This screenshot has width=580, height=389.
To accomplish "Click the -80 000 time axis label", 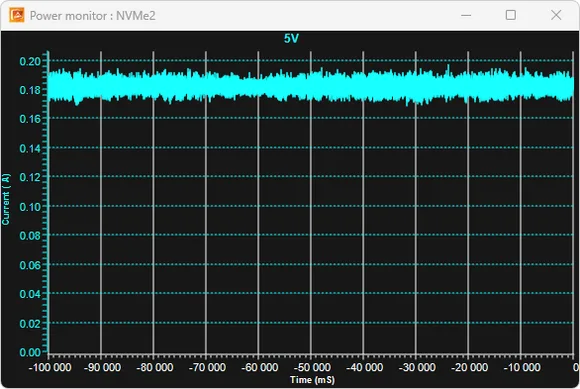I will [x=155, y=367].
